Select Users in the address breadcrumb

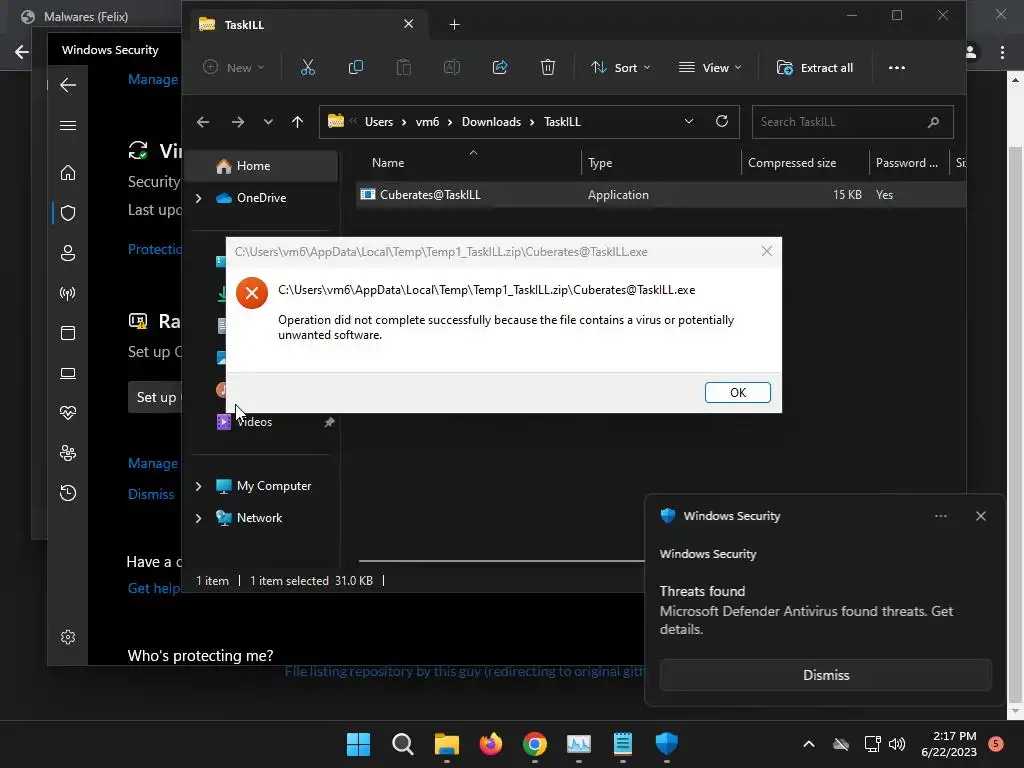(x=379, y=122)
